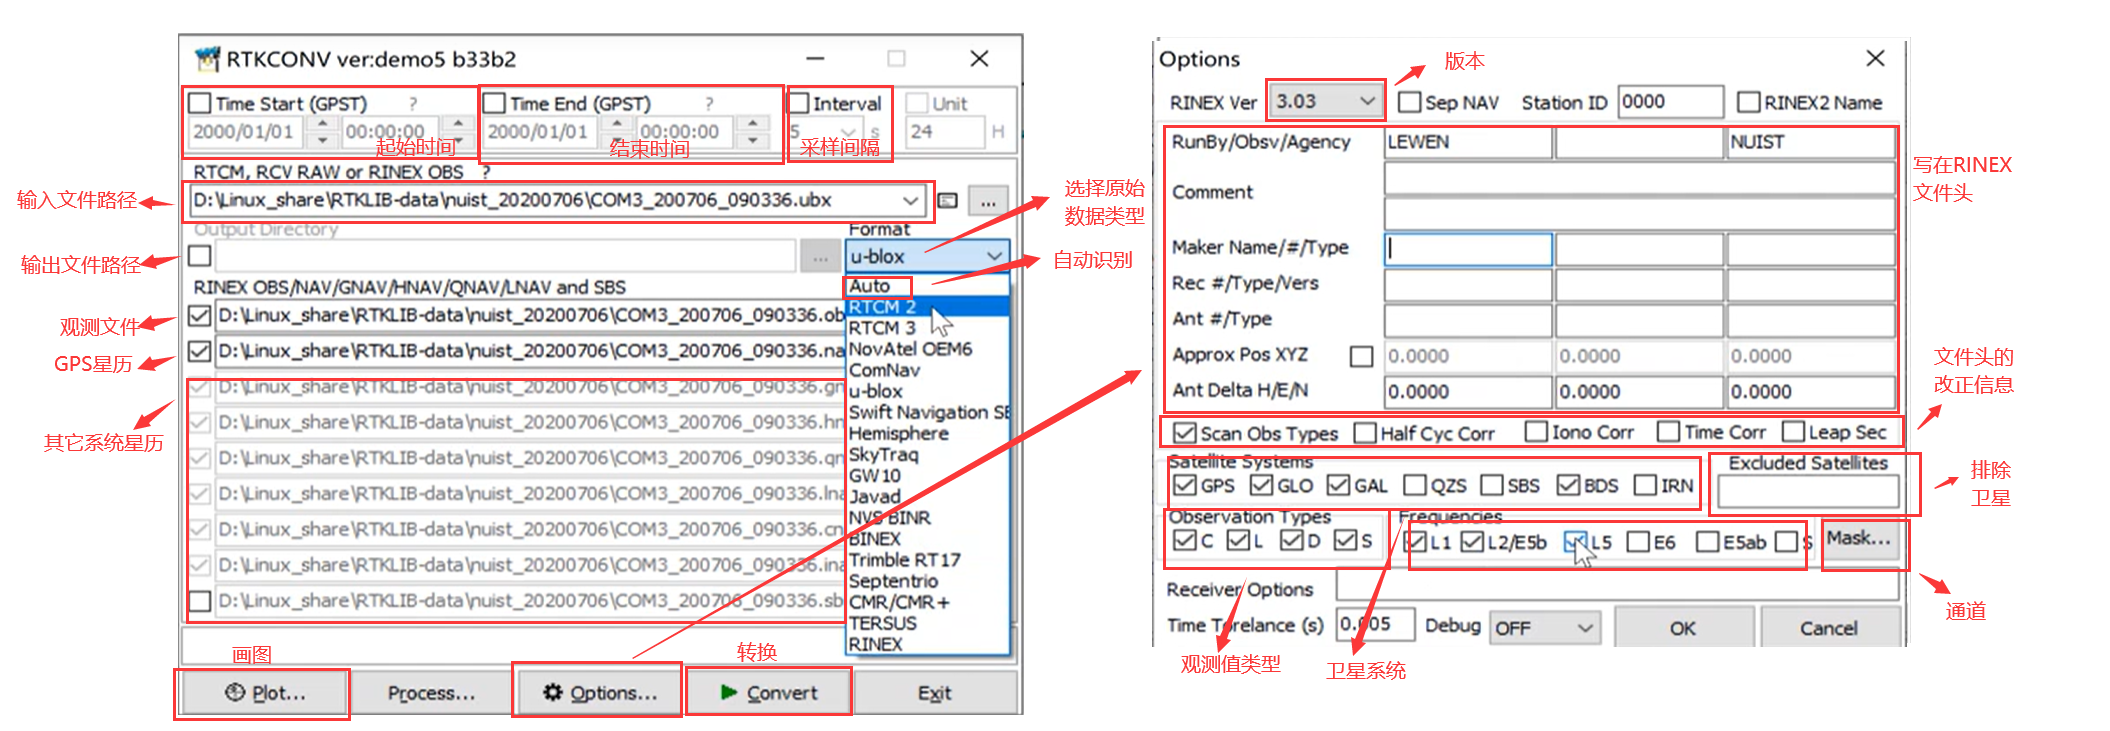Open the Options dialog button
The width and height of the screenshot is (2110, 731).
[x=599, y=693]
